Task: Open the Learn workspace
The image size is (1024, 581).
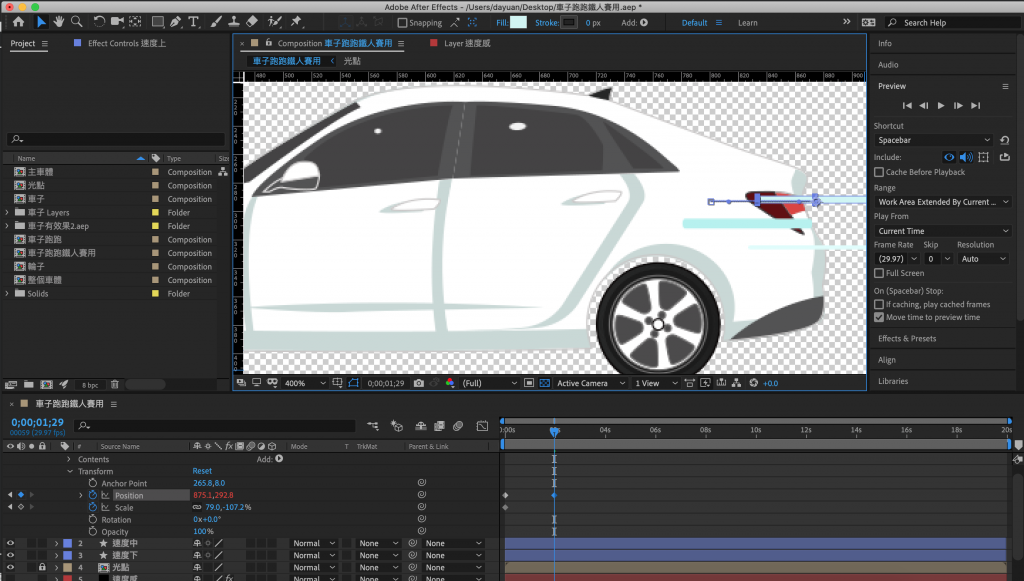Action: [x=747, y=23]
